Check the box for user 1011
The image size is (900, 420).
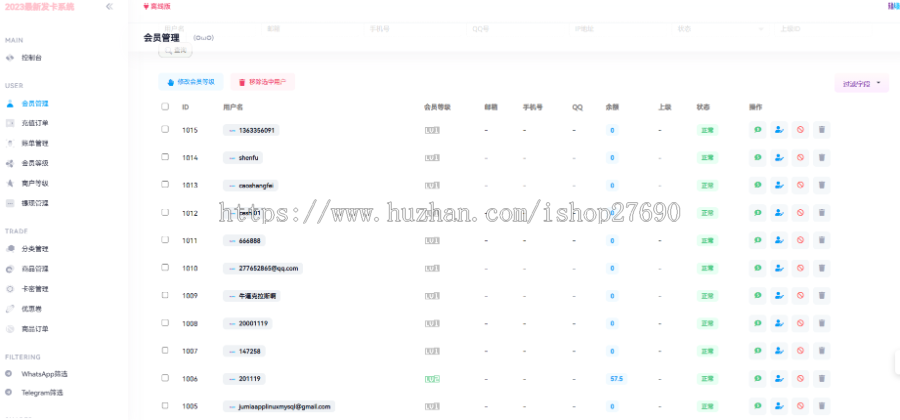[165, 239]
